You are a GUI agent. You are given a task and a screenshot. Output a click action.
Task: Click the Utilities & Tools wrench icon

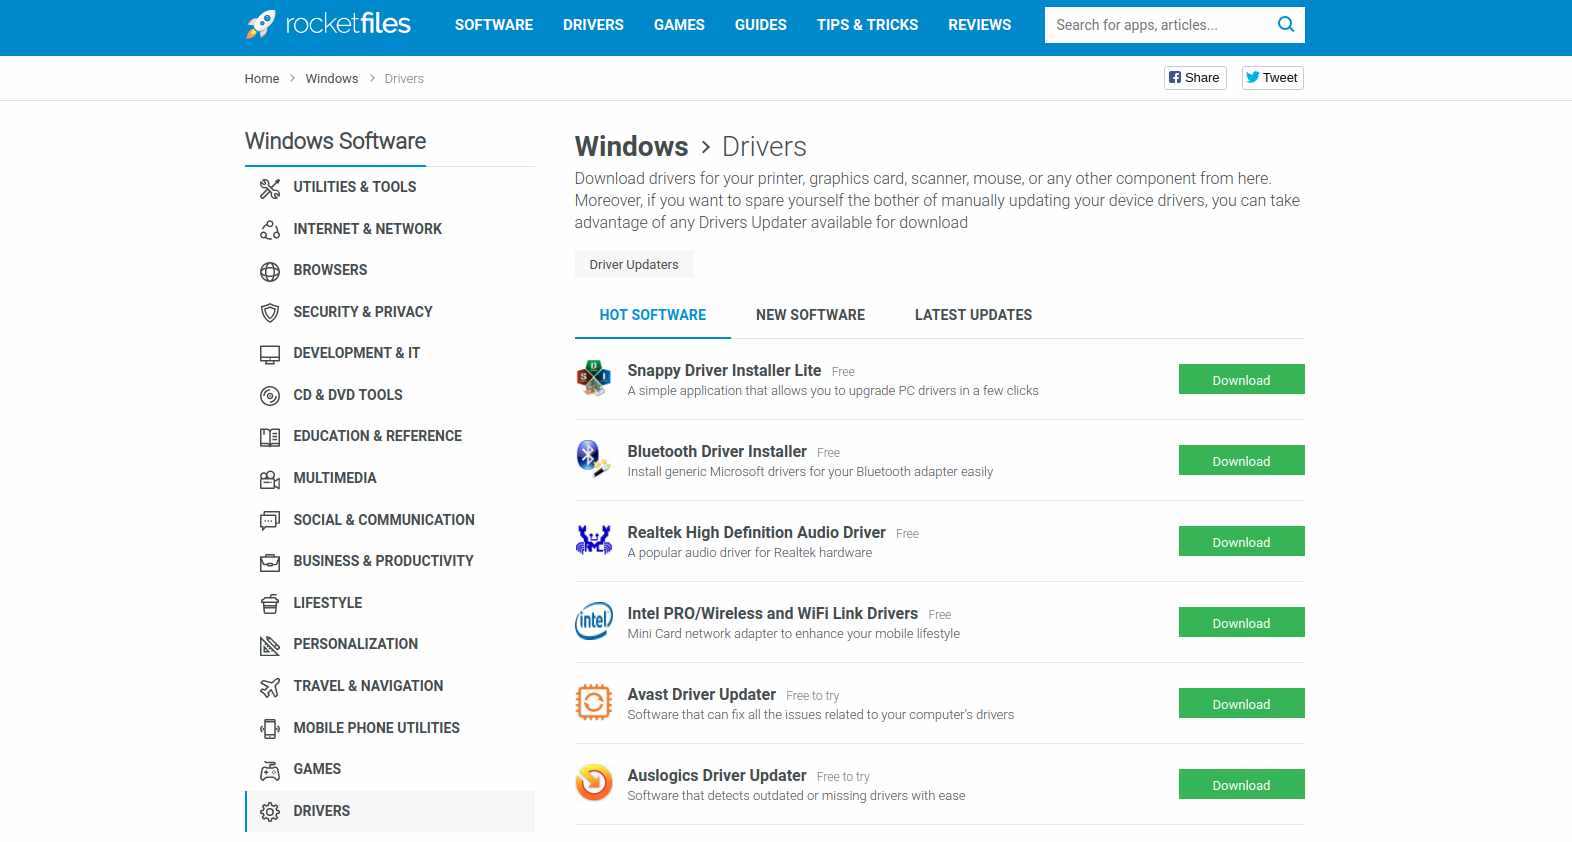click(x=270, y=188)
